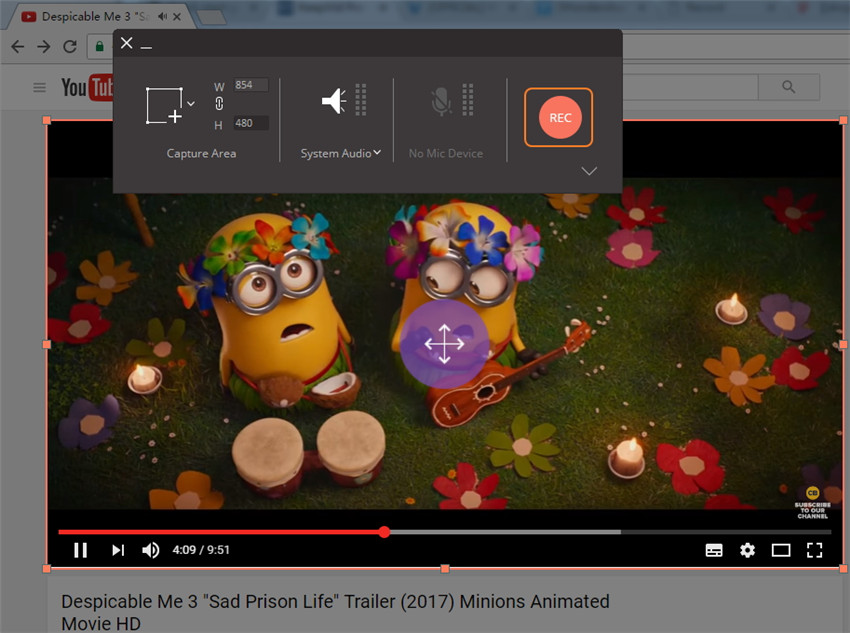The width and height of the screenshot is (850, 633).
Task: Click the 4:09 / 9:51 time display
Action: pos(201,550)
